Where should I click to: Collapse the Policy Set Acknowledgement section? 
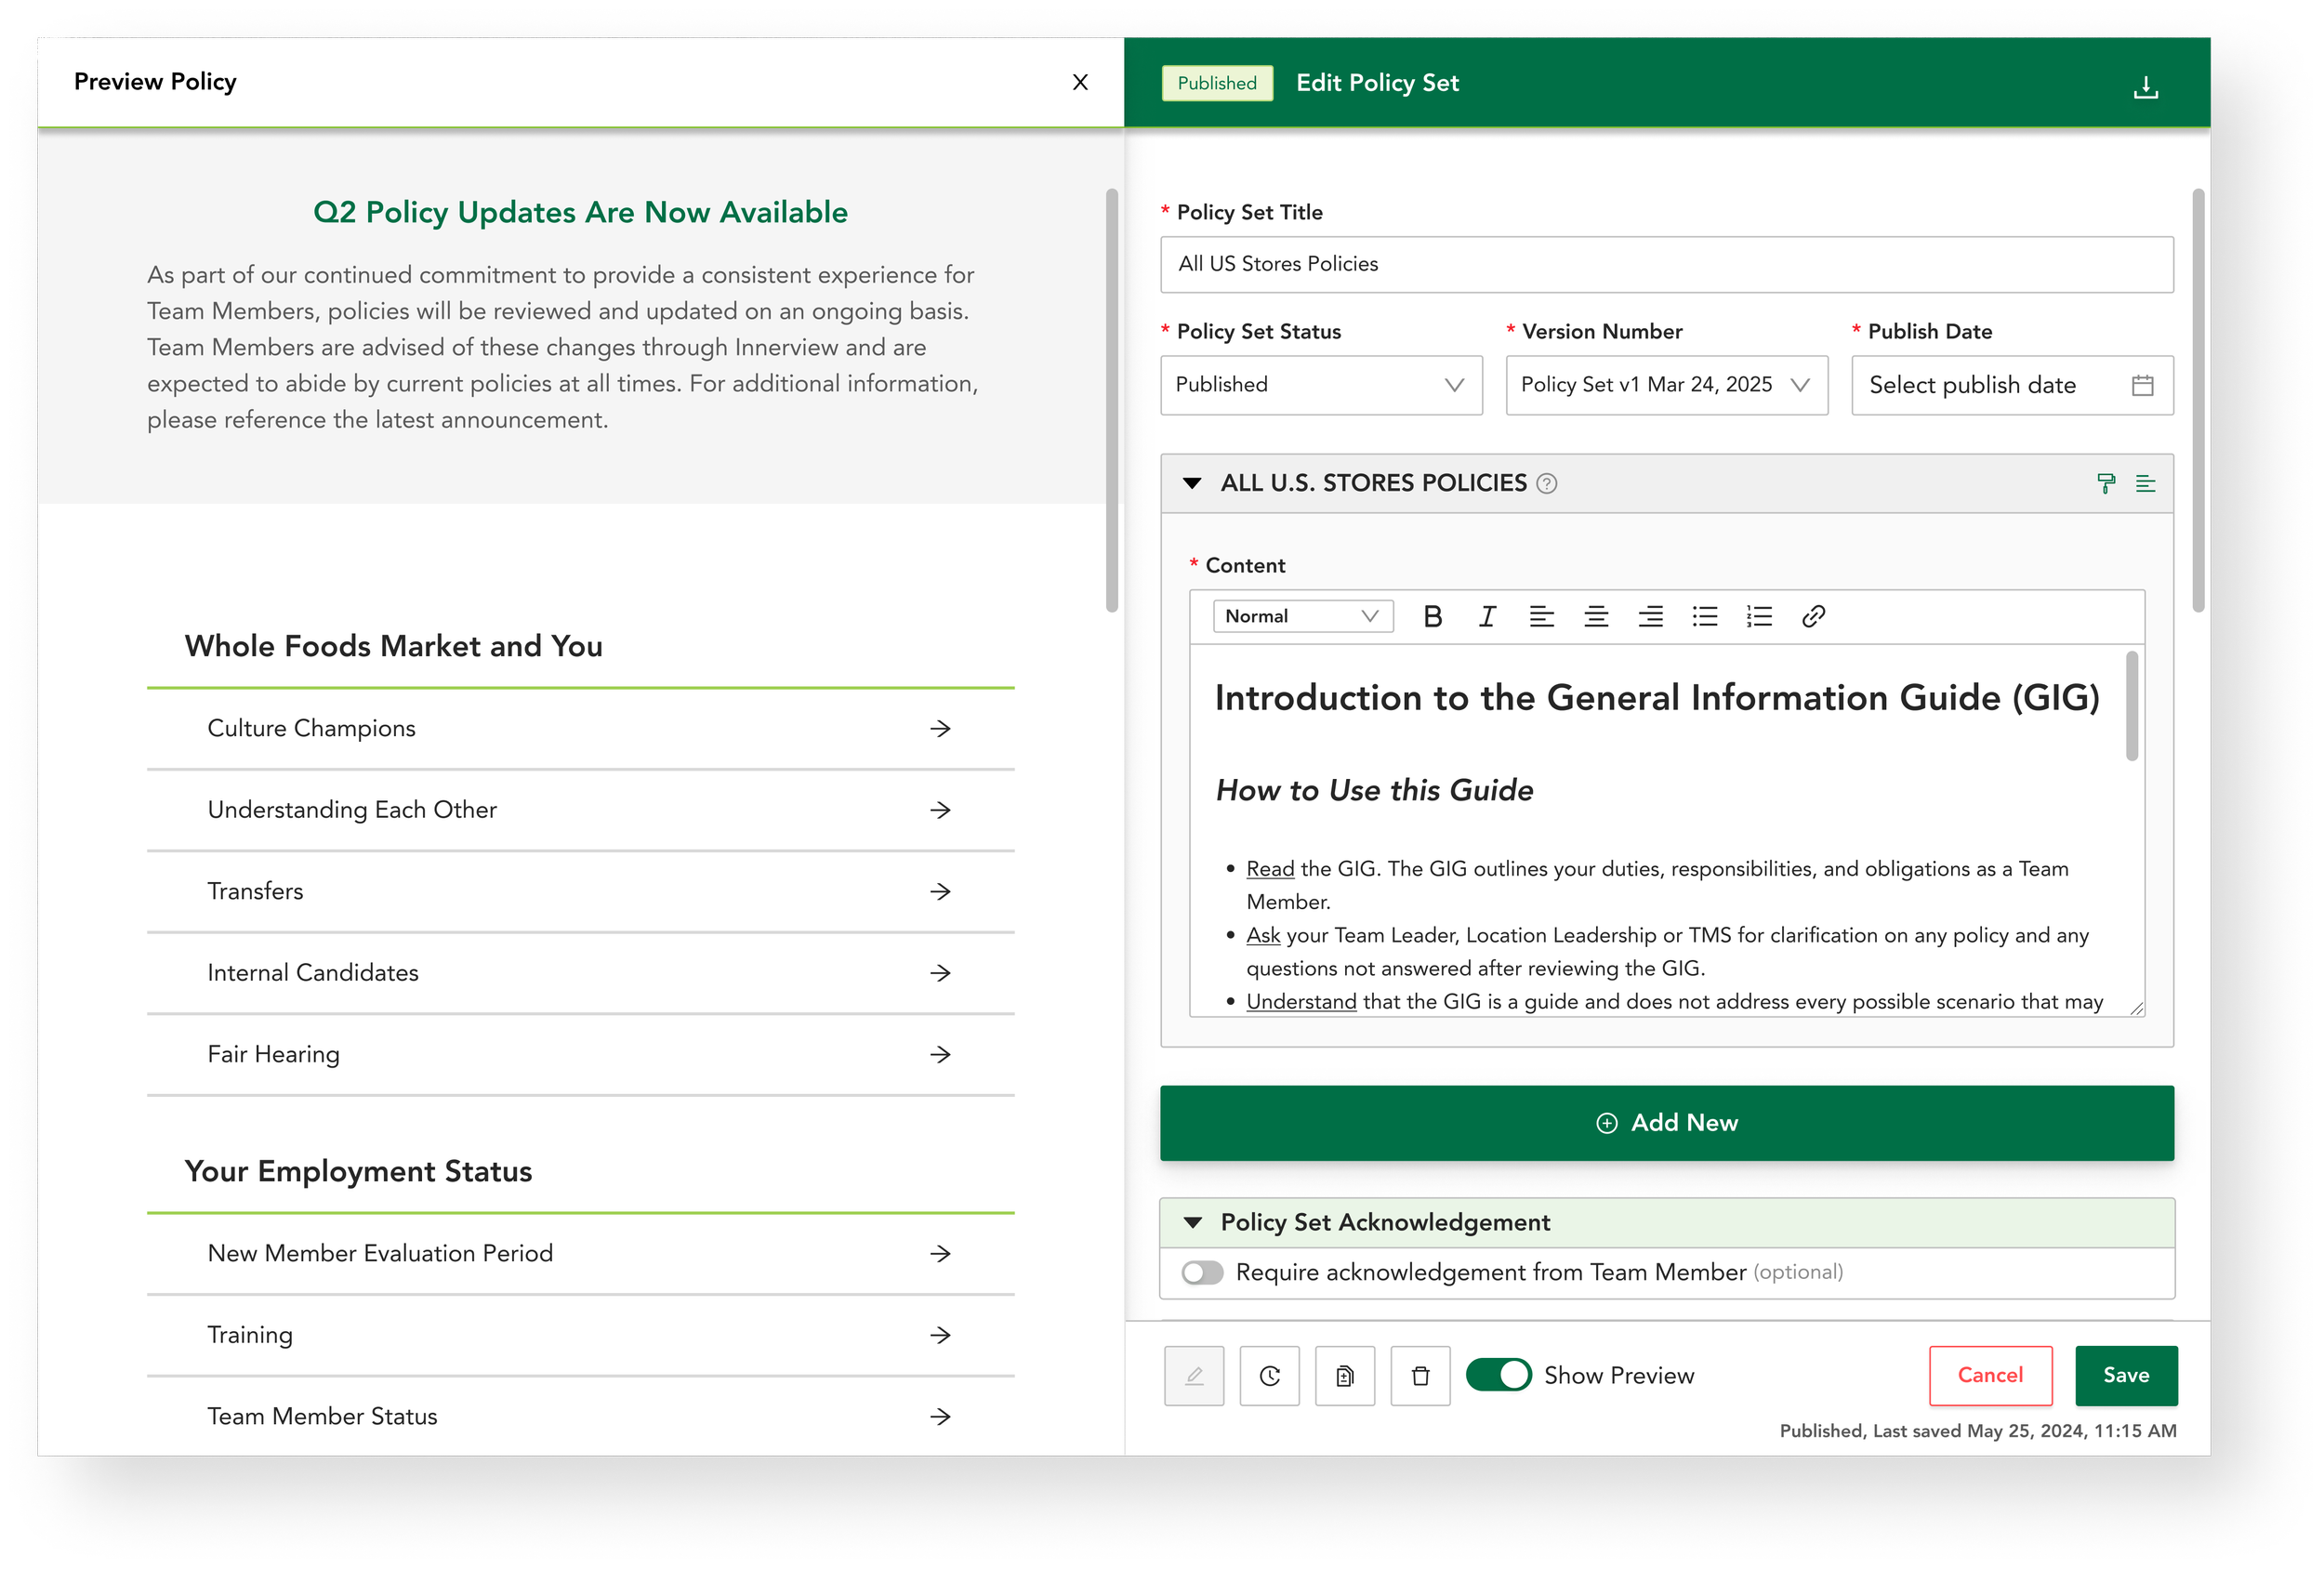pos(1192,1222)
